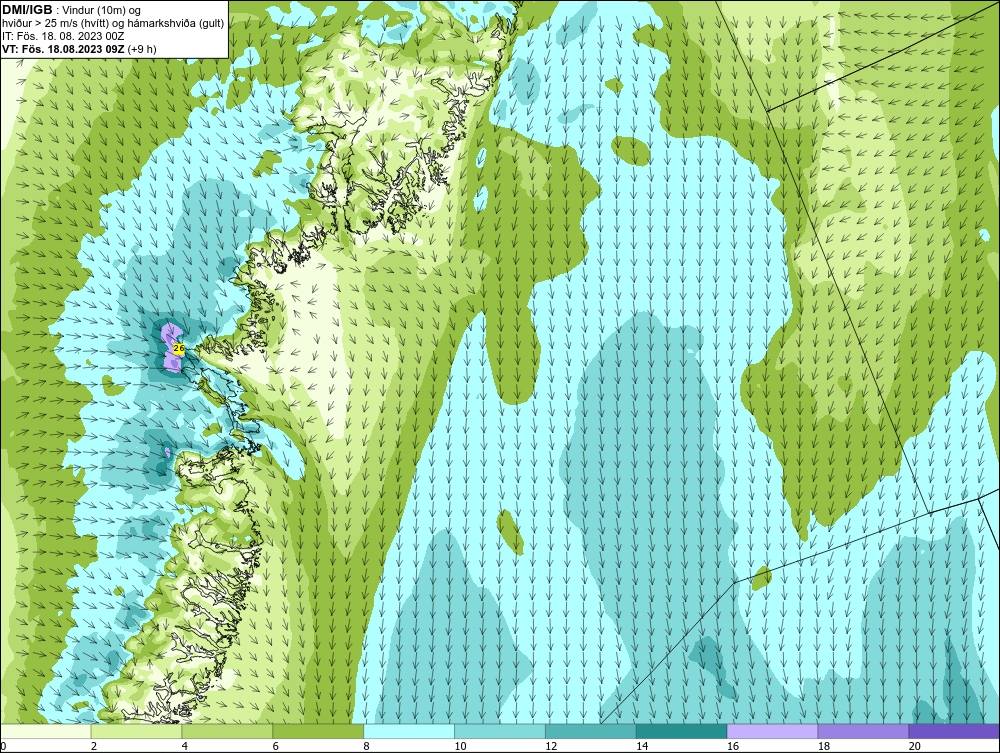Click the legend scale value 20

pos(915,746)
